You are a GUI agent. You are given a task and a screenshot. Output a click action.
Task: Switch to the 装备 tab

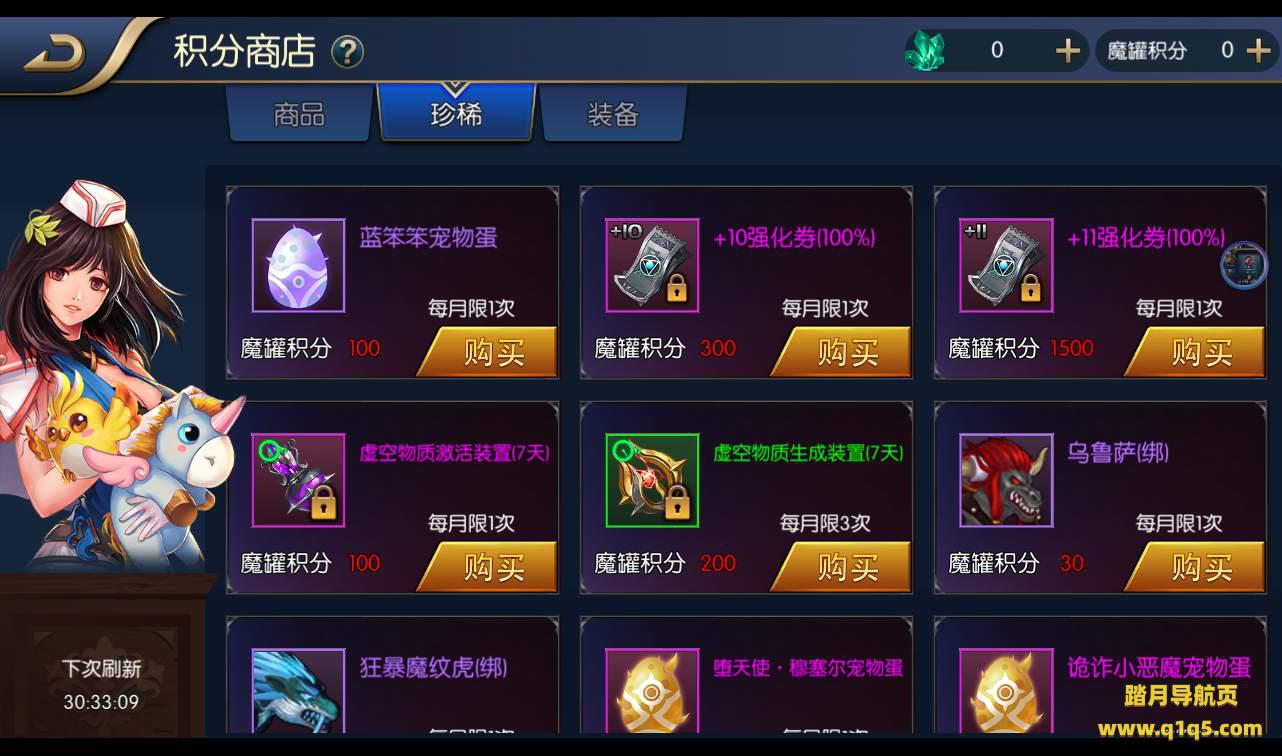(612, 114)
